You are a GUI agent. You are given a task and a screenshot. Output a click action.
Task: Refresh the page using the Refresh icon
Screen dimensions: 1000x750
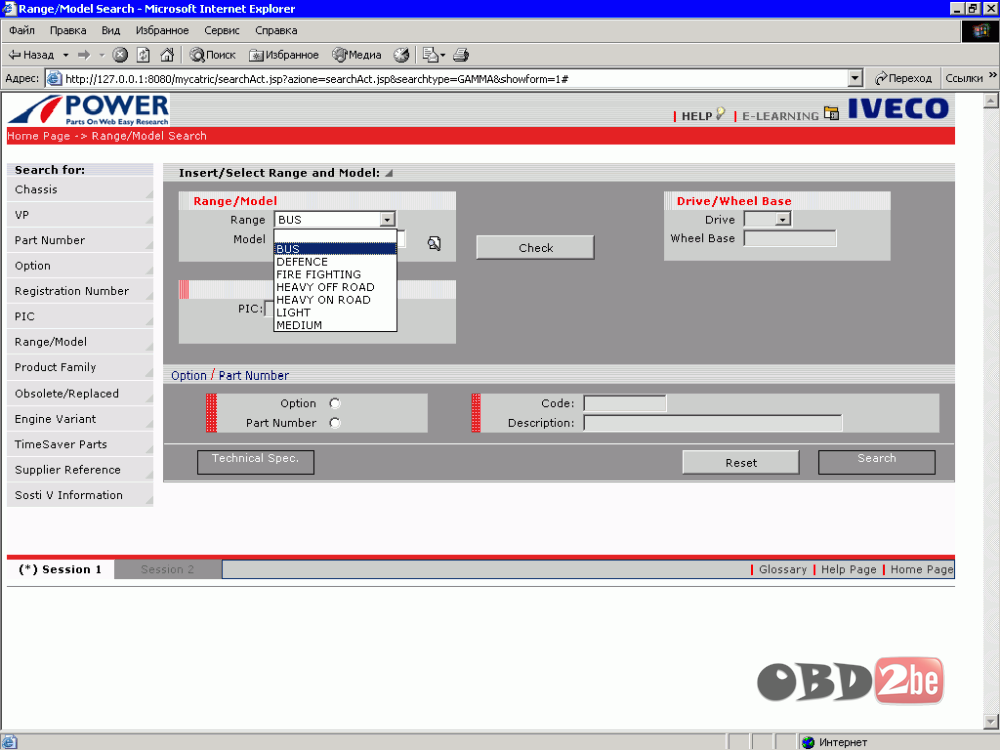click(x=143, y=55)
